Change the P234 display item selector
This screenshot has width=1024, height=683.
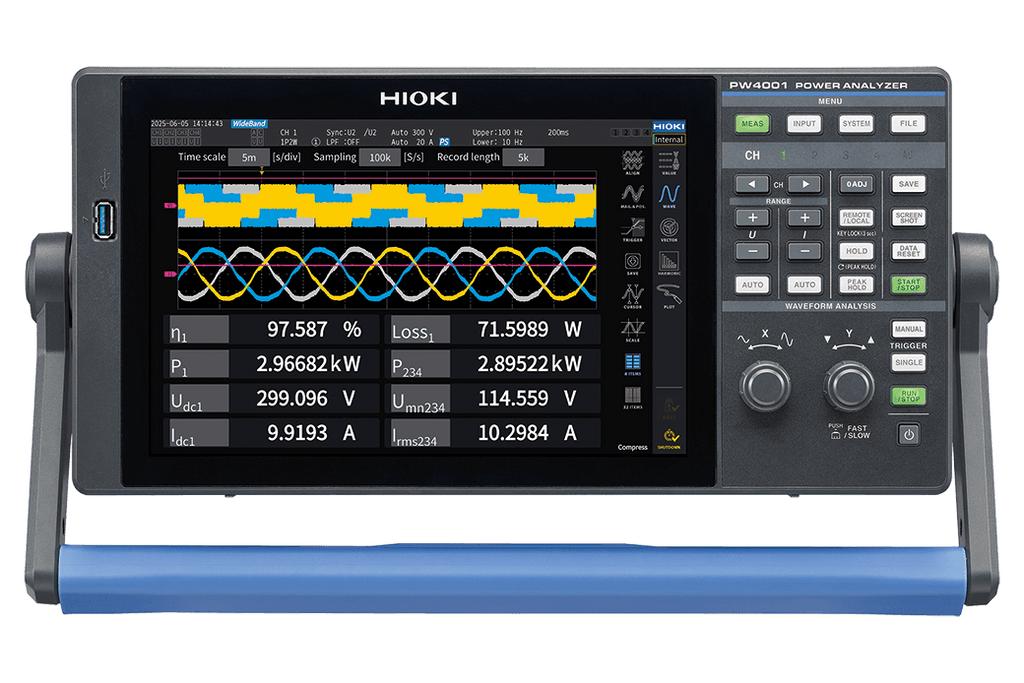pyautogui.click(x=420, y=364)
